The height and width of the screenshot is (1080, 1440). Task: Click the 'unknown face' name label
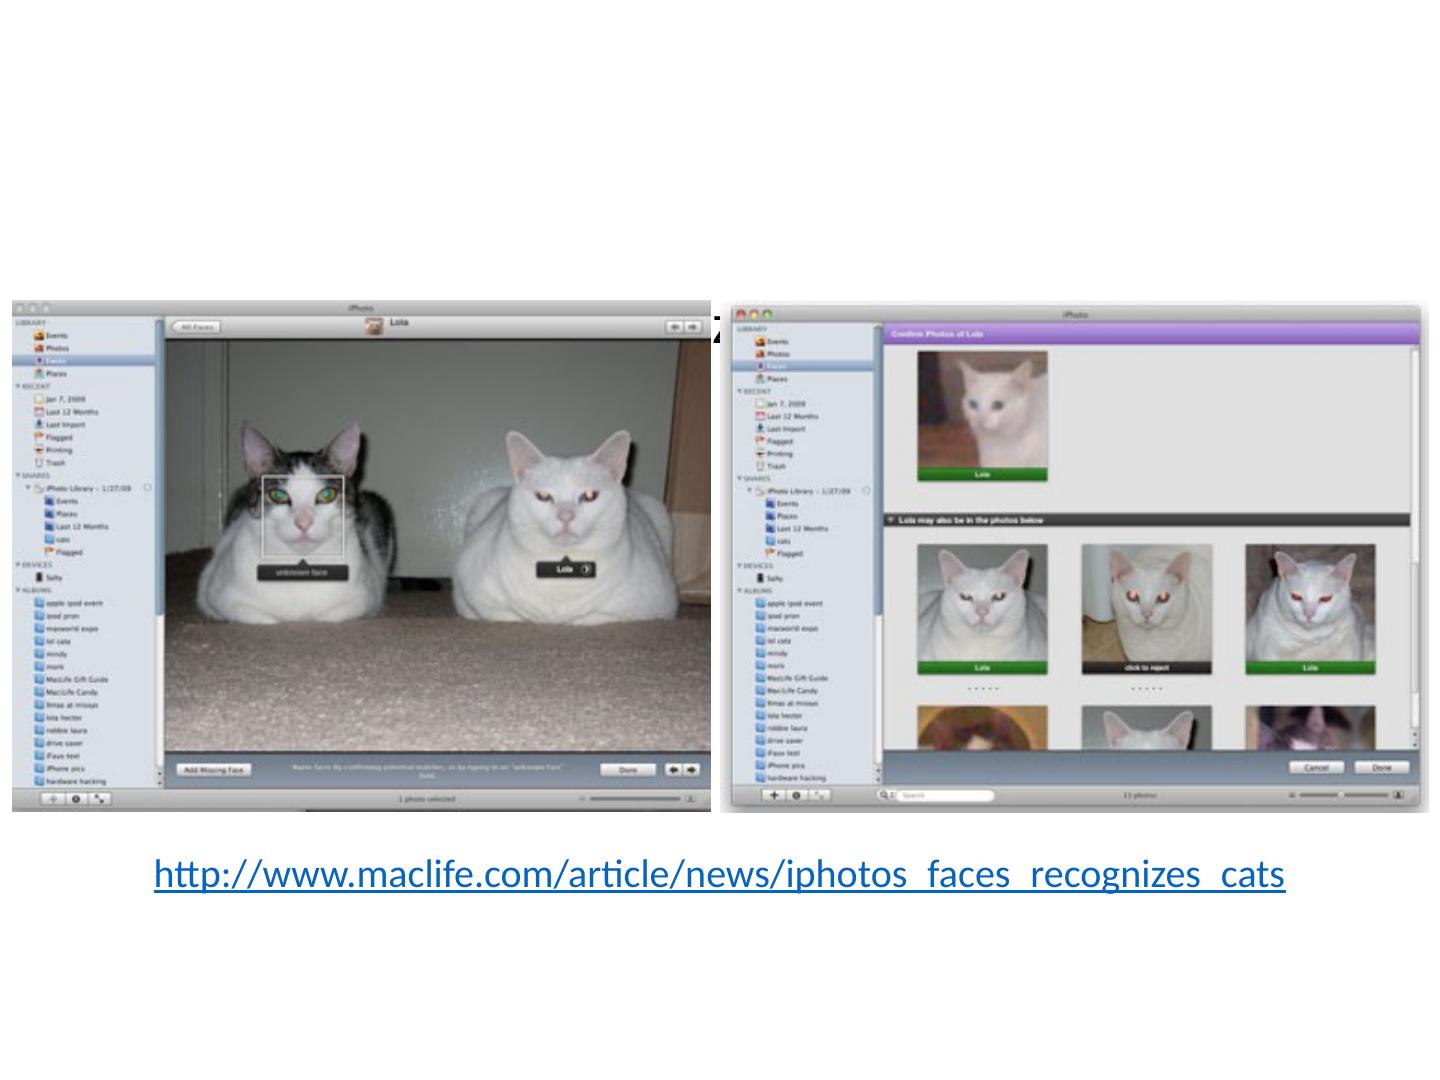click(303, 573)
